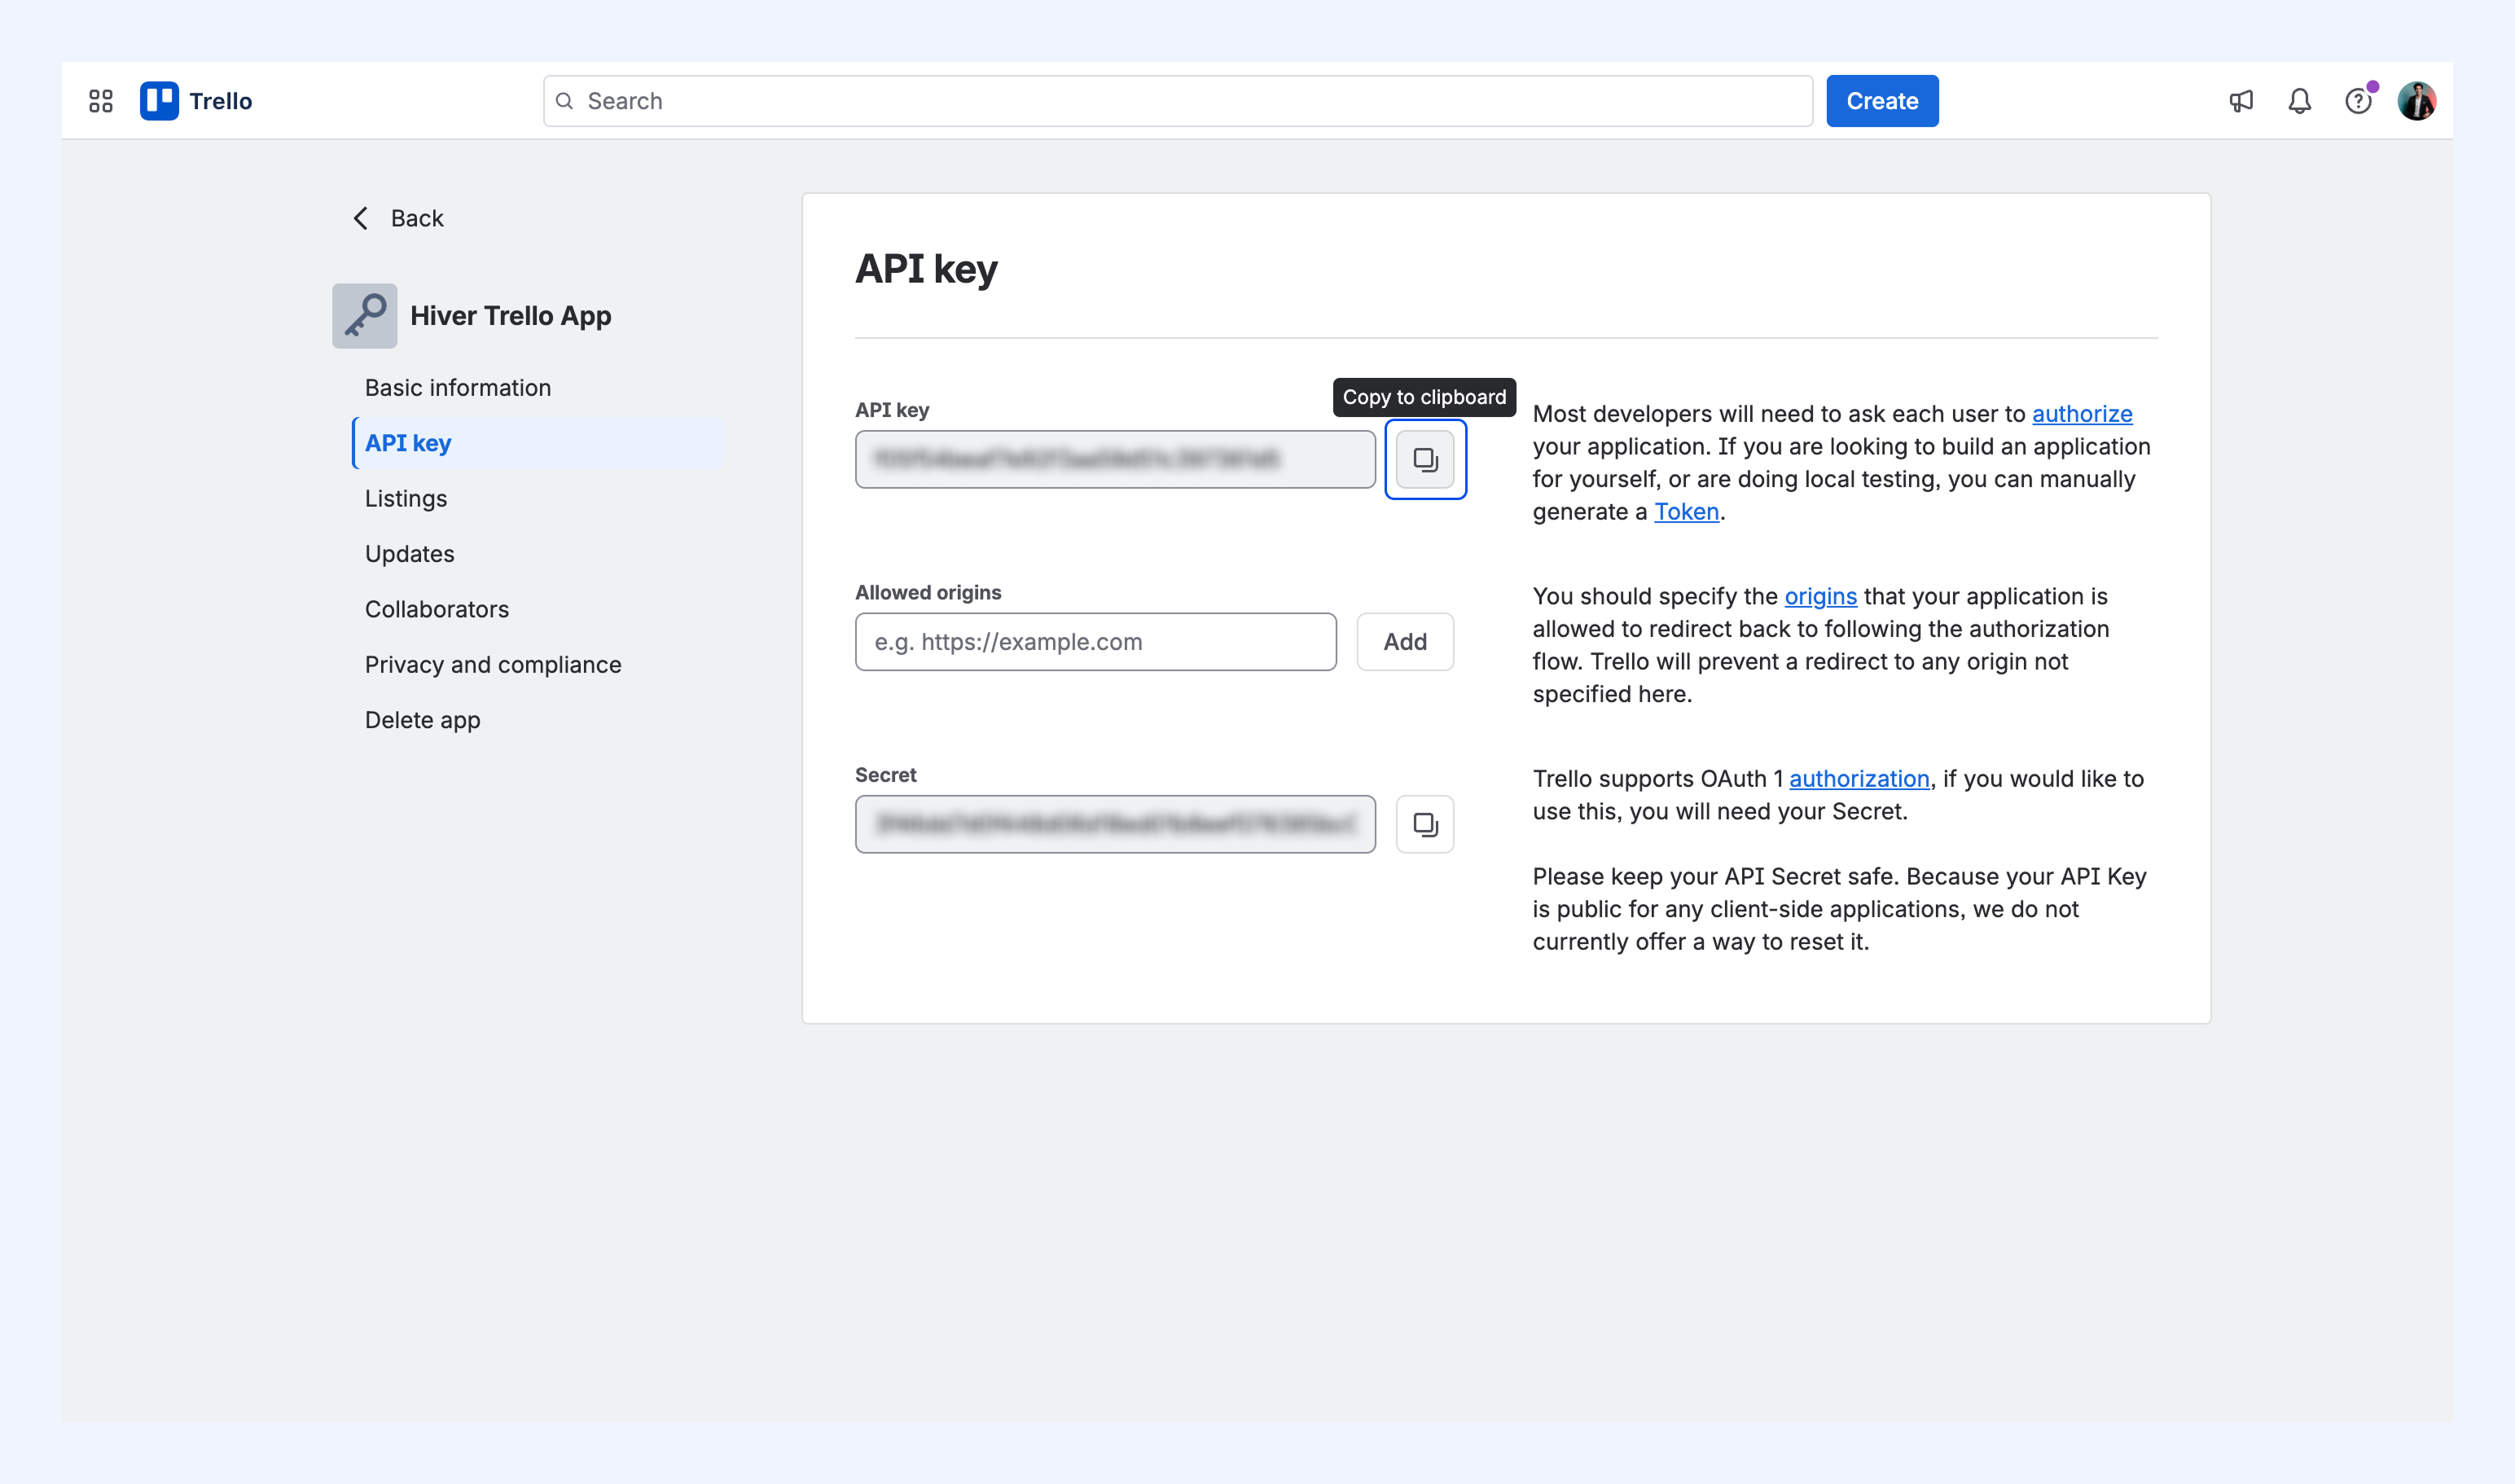Open the Delete app section
Image resolution: width=2515 pixels, height=1484 pixels.
click(x=423, y=720)
